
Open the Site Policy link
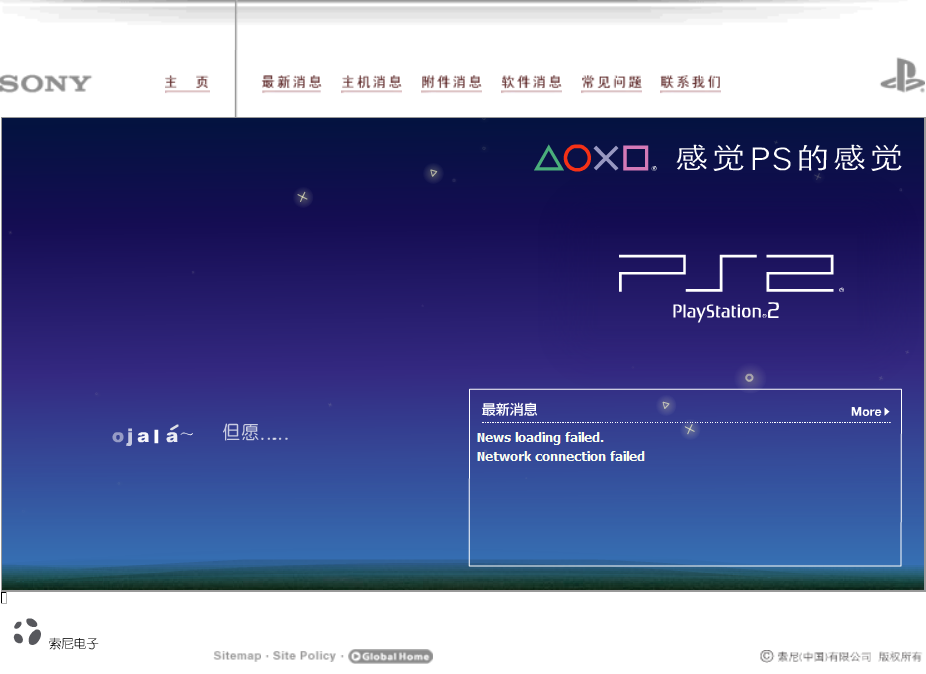[x=304, y=656]
